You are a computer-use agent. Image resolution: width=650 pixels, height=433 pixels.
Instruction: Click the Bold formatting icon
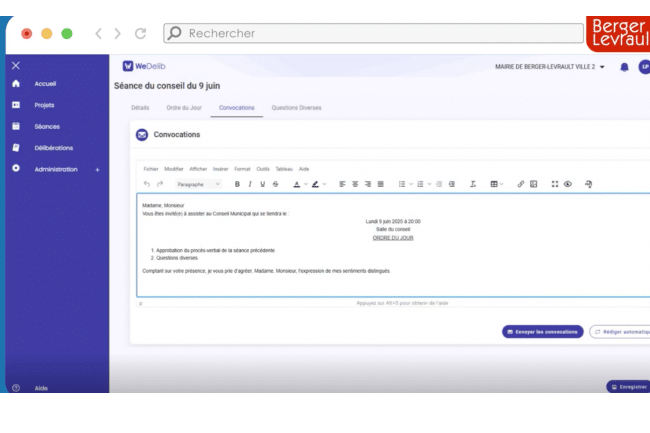pos(237,184)
